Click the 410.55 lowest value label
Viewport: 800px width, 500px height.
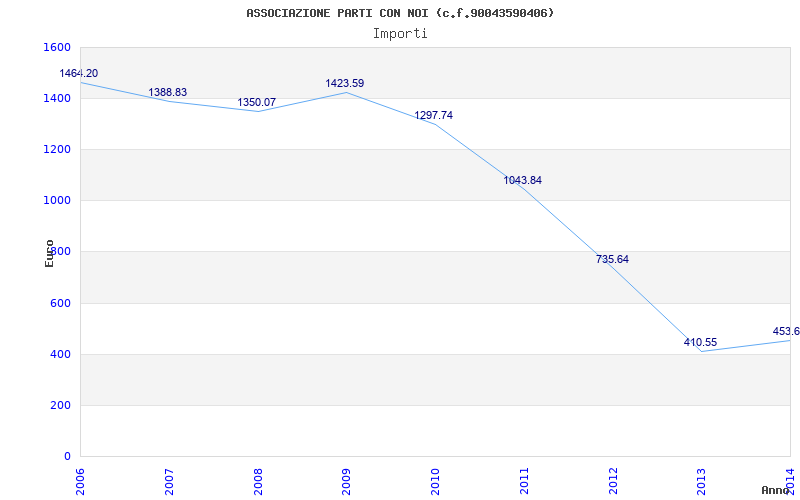700,343
